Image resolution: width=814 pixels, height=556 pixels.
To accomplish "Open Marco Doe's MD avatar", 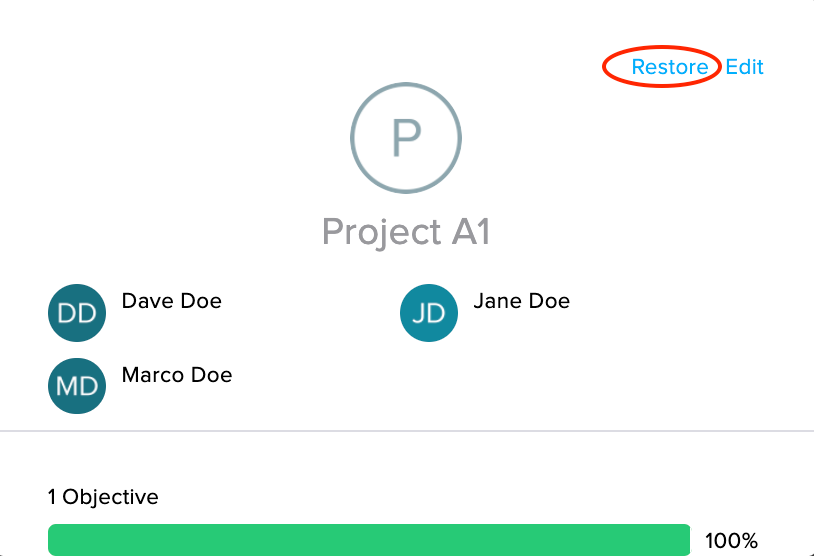I will pos(77,386).
